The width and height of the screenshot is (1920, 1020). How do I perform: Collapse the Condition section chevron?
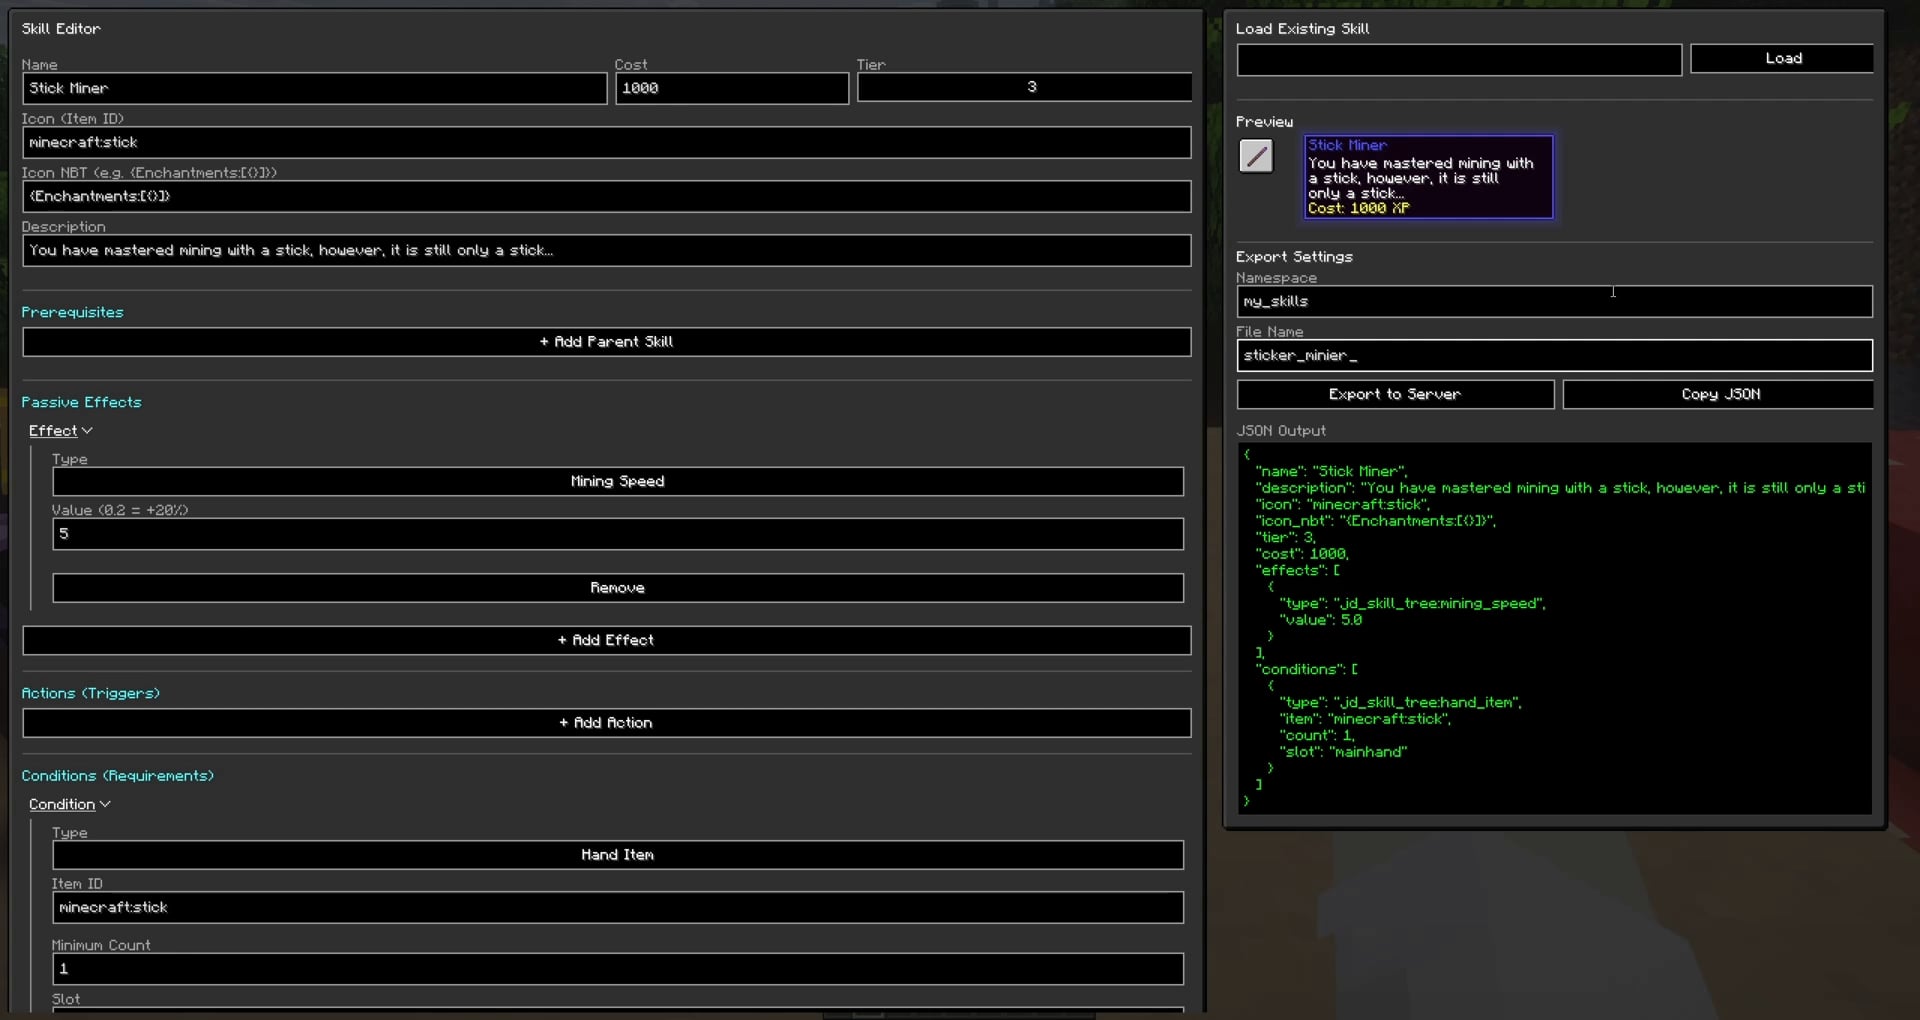[x=105, y=804]
